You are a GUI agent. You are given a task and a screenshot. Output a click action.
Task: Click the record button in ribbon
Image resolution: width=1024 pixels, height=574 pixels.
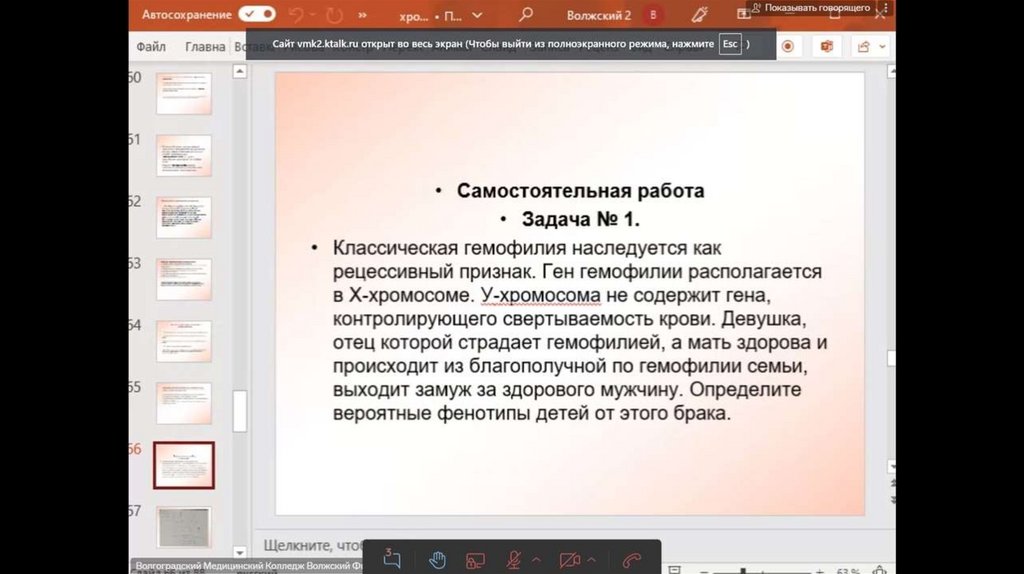click(x=788, y=46)
